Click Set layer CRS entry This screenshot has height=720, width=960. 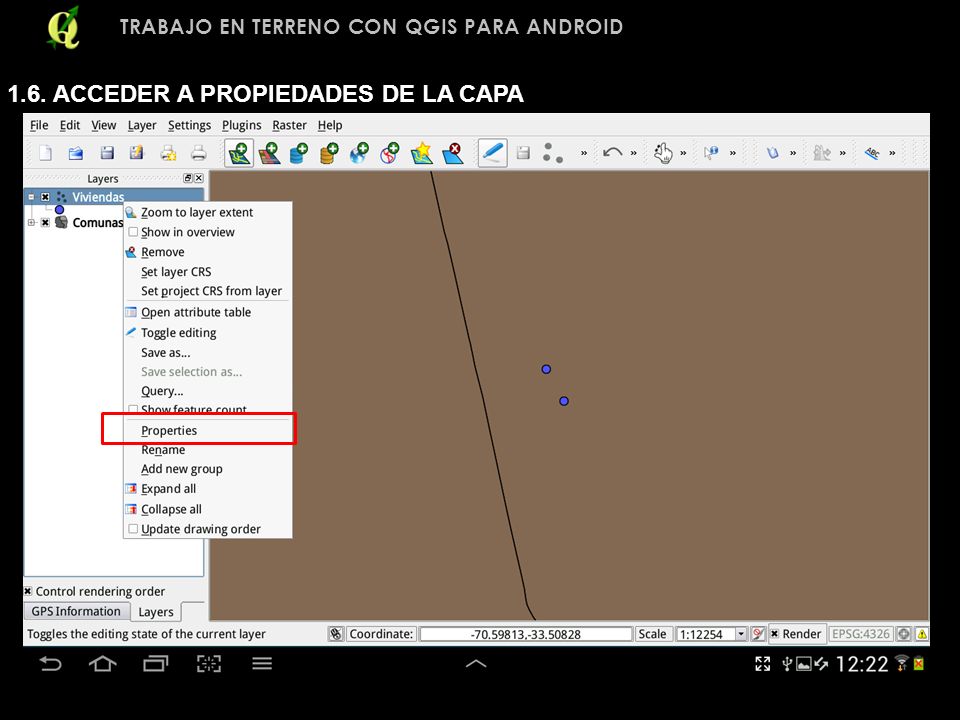click(208, 271)
